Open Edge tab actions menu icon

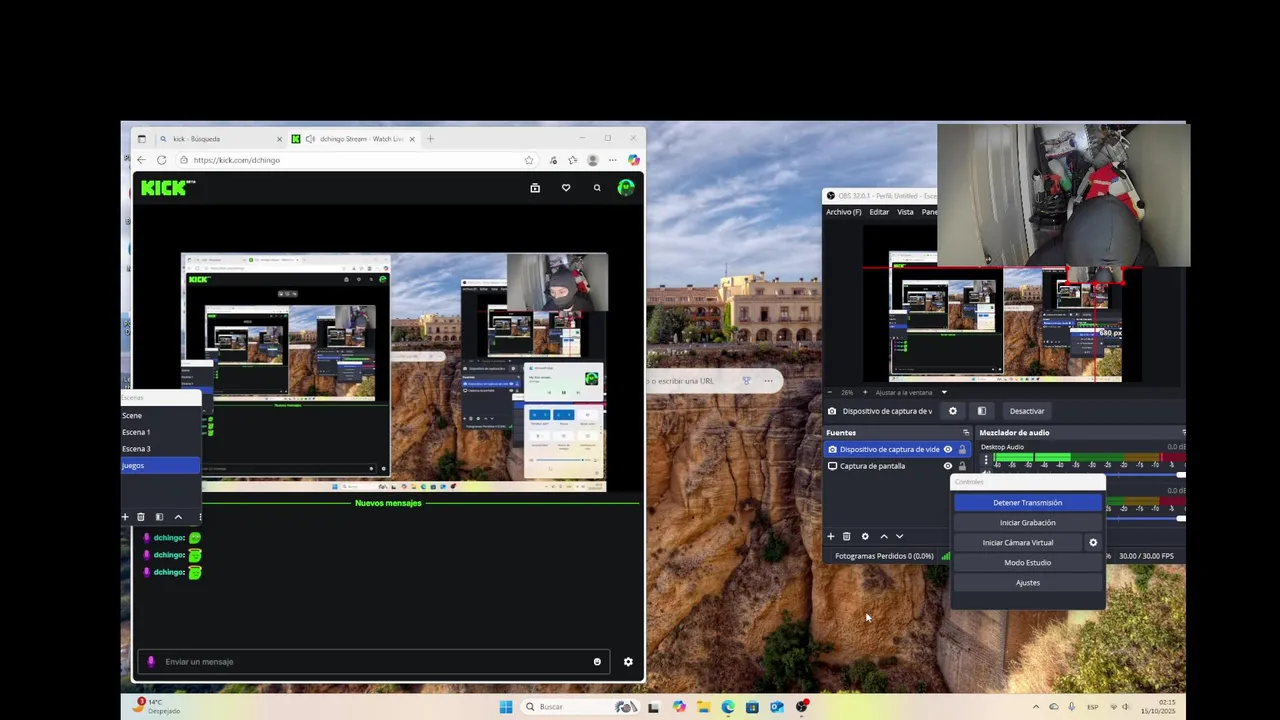141,139
